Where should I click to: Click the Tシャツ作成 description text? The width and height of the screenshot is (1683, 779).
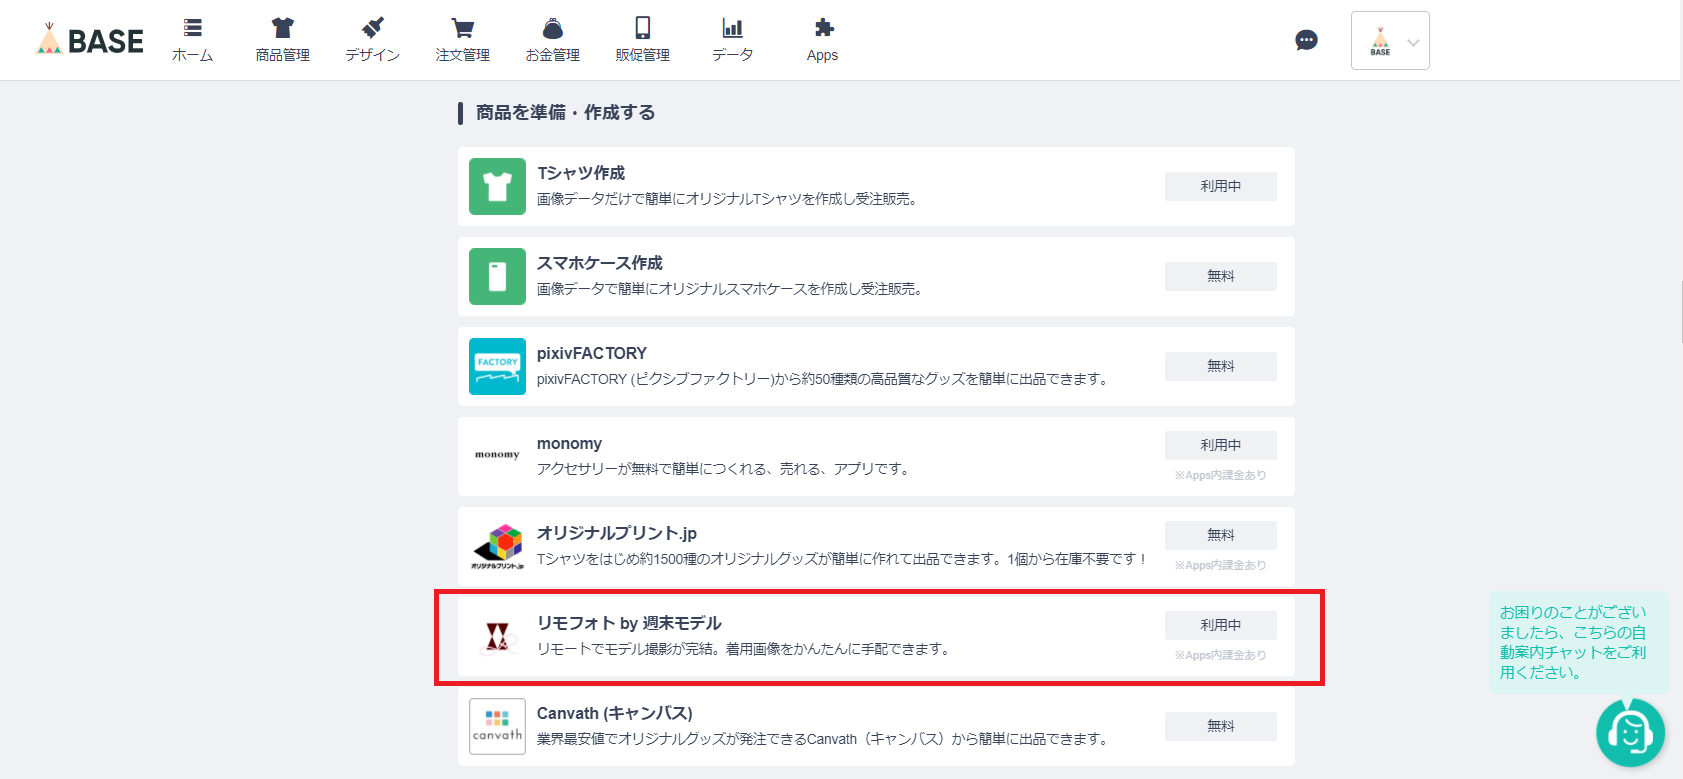coord(728,199)
